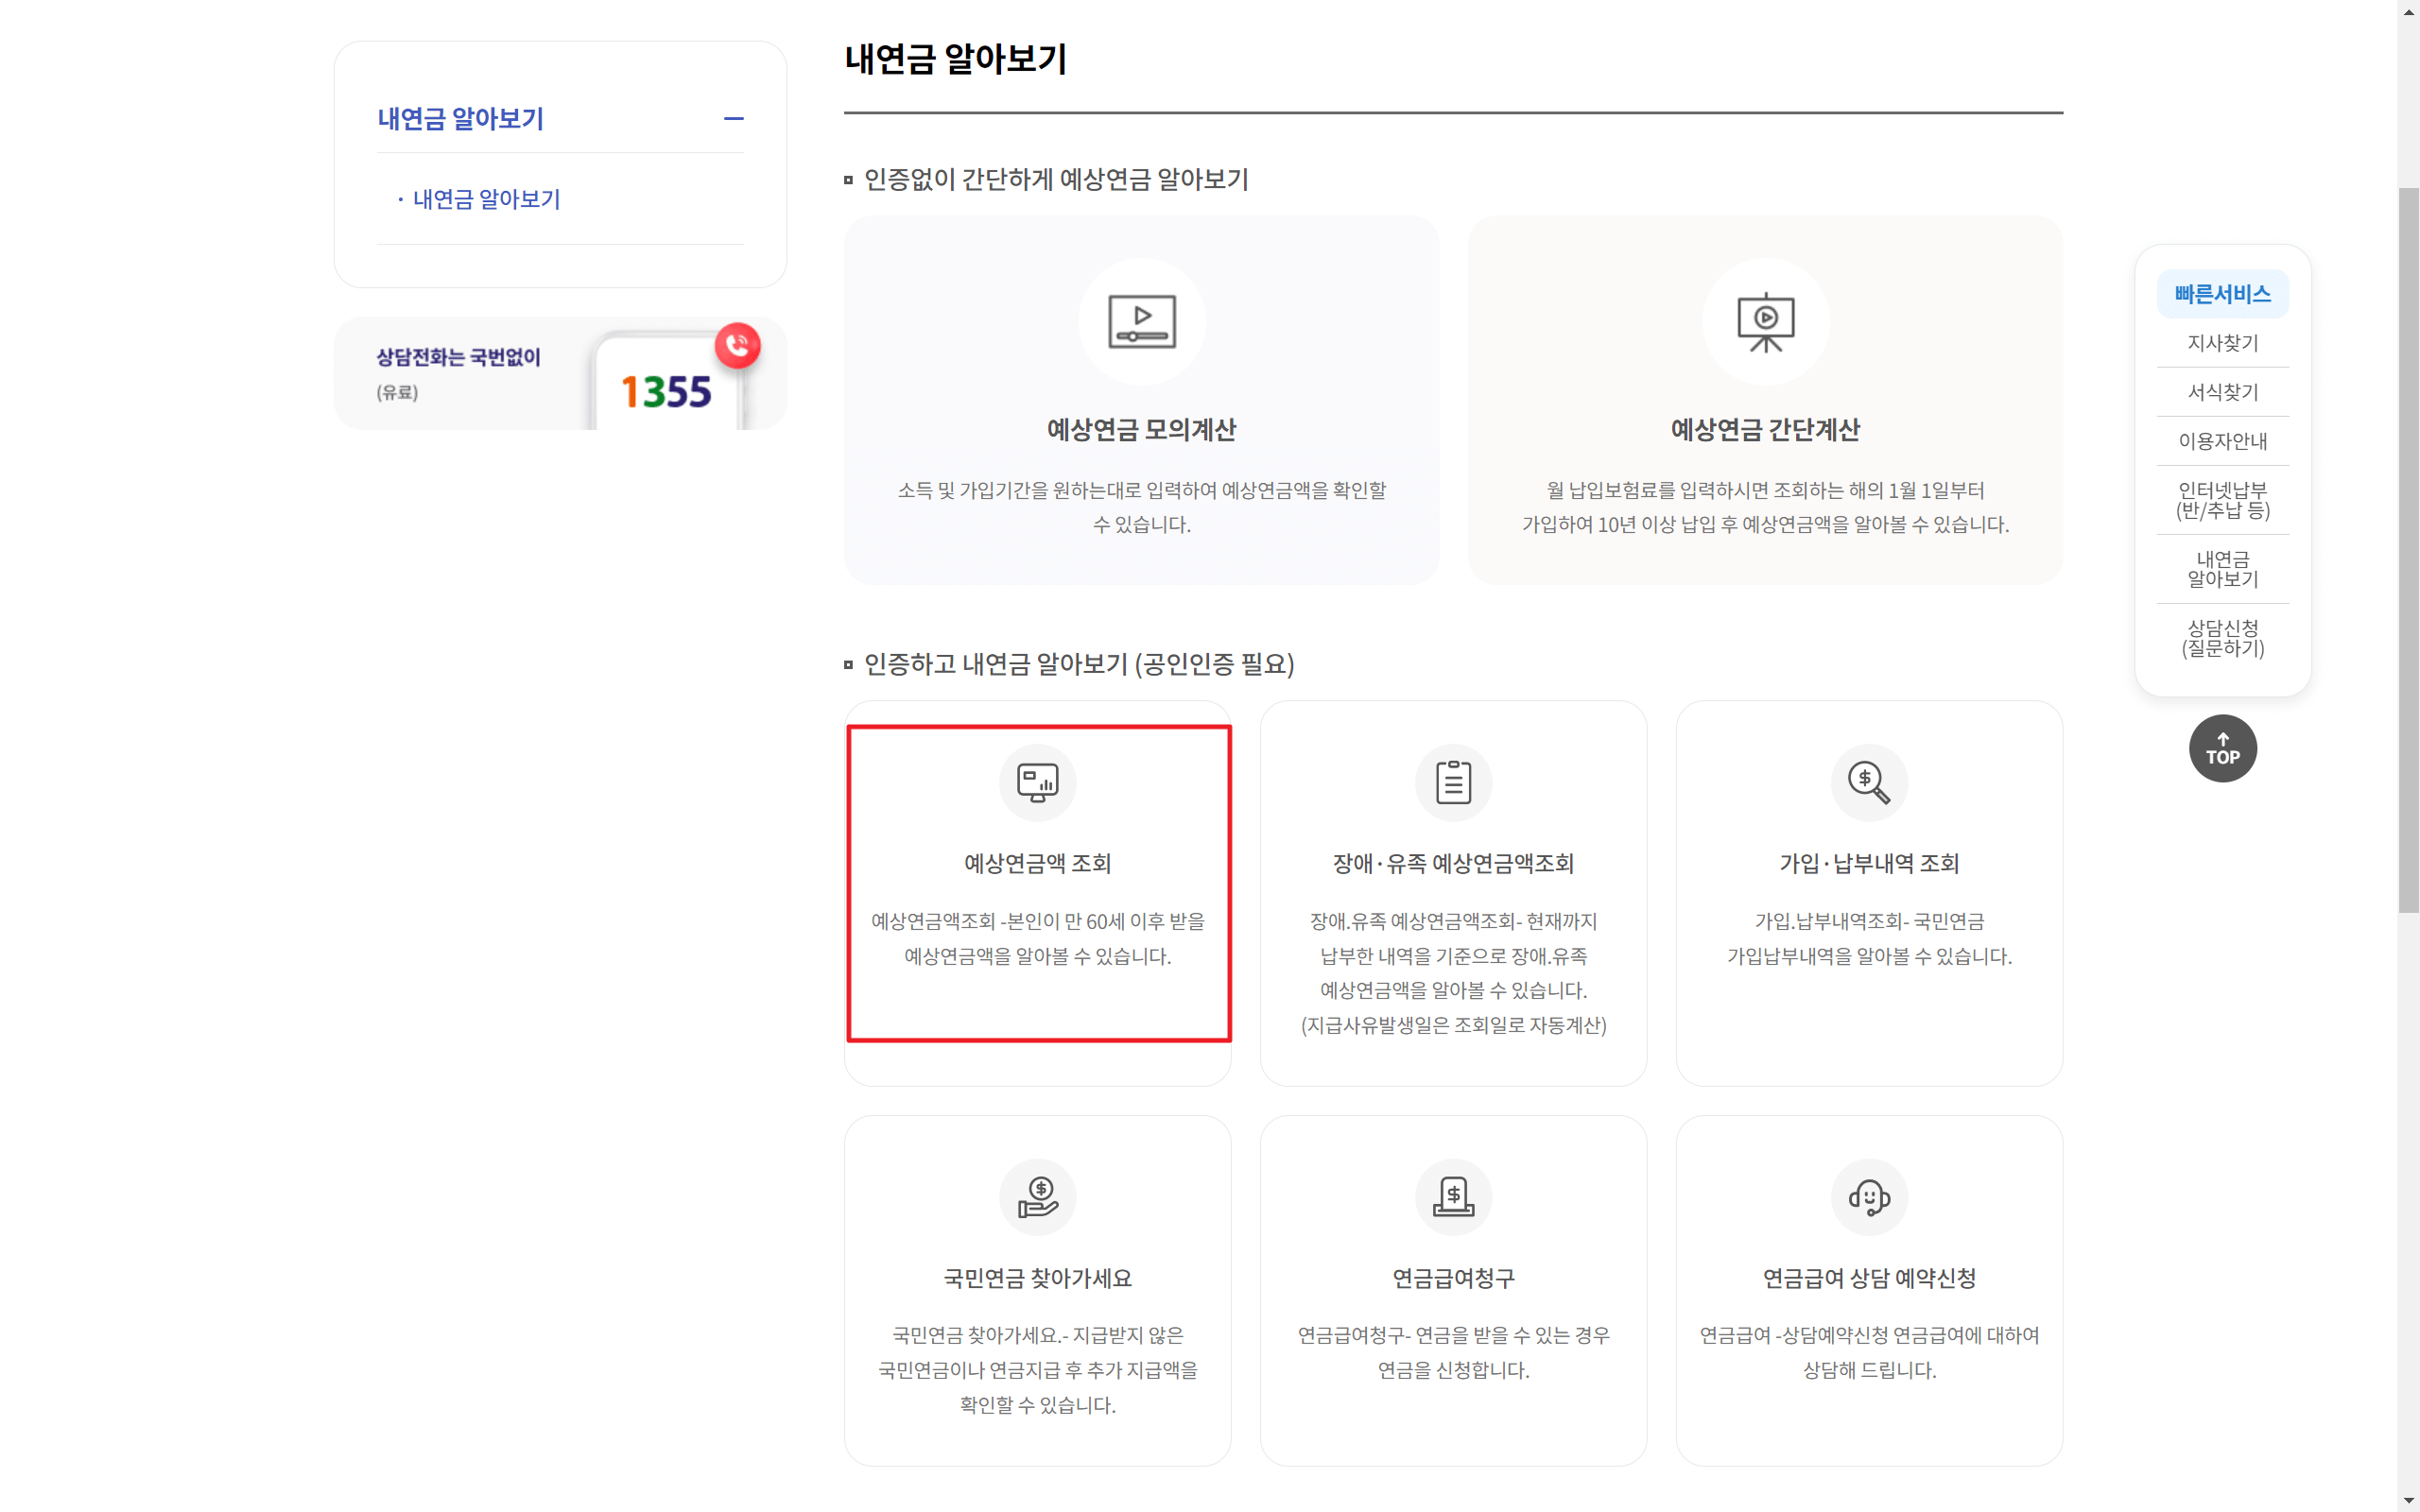Click the 예상연금 간단계산 presentation board icon
This screenshot has width=2420, height=1512.
pyautogui.click(x=1765, y=321)
